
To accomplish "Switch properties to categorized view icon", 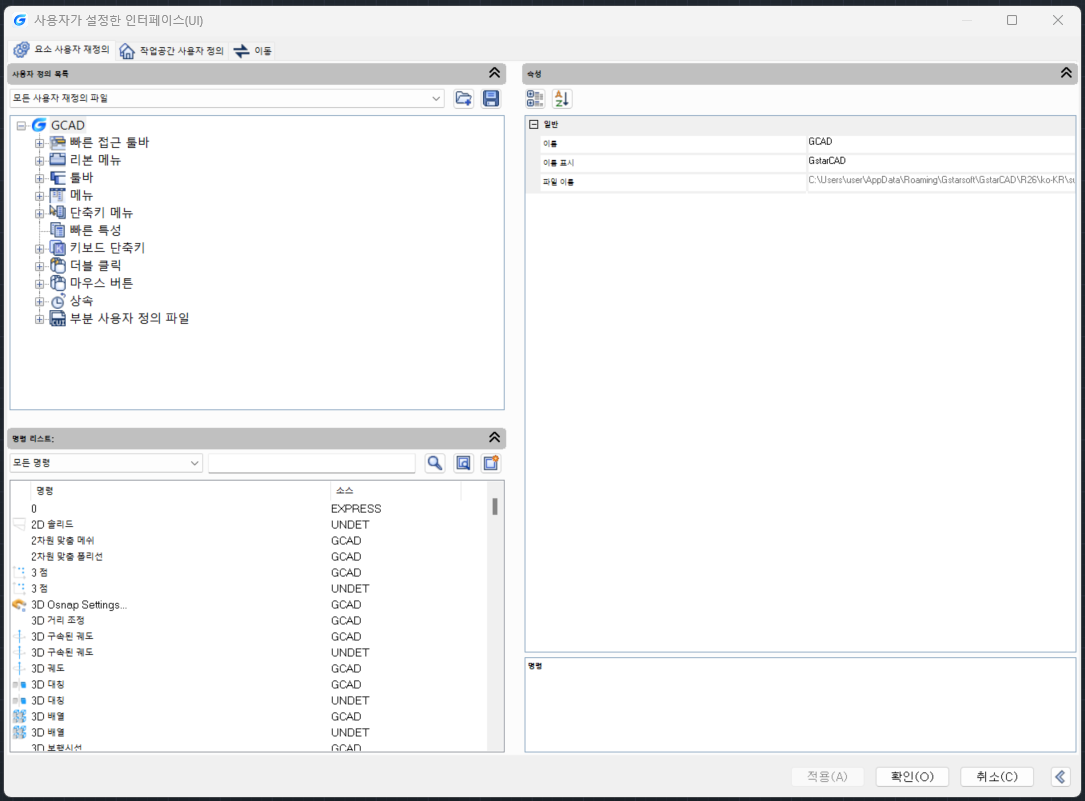I will coord(535,98).
